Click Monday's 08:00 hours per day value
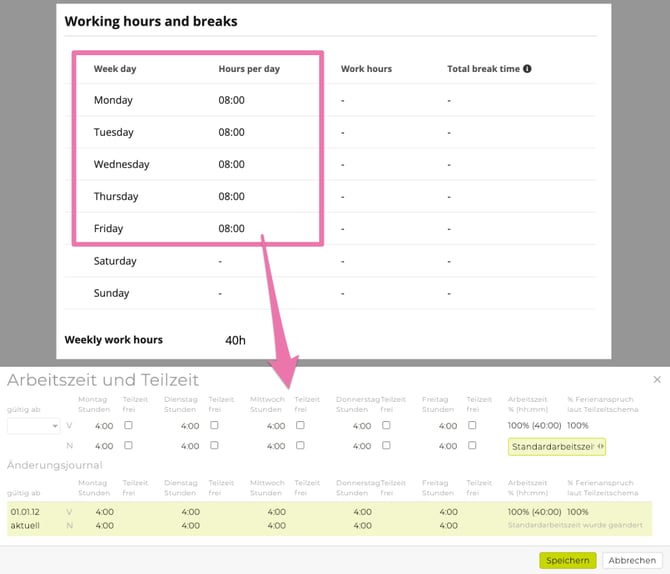The image size is (670, 574). tap(231, 100)
